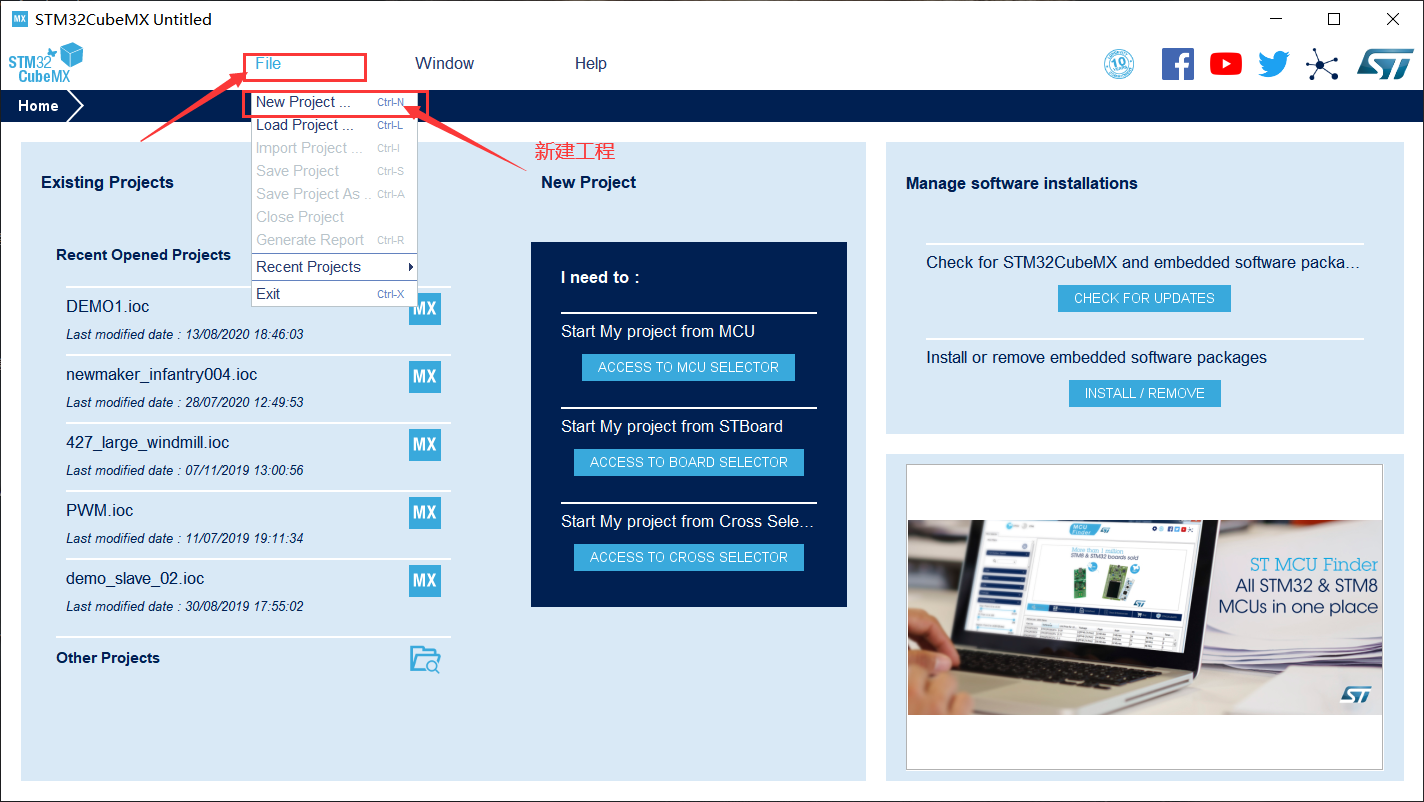Click the Other Projects label

click(x=108, y=658)
